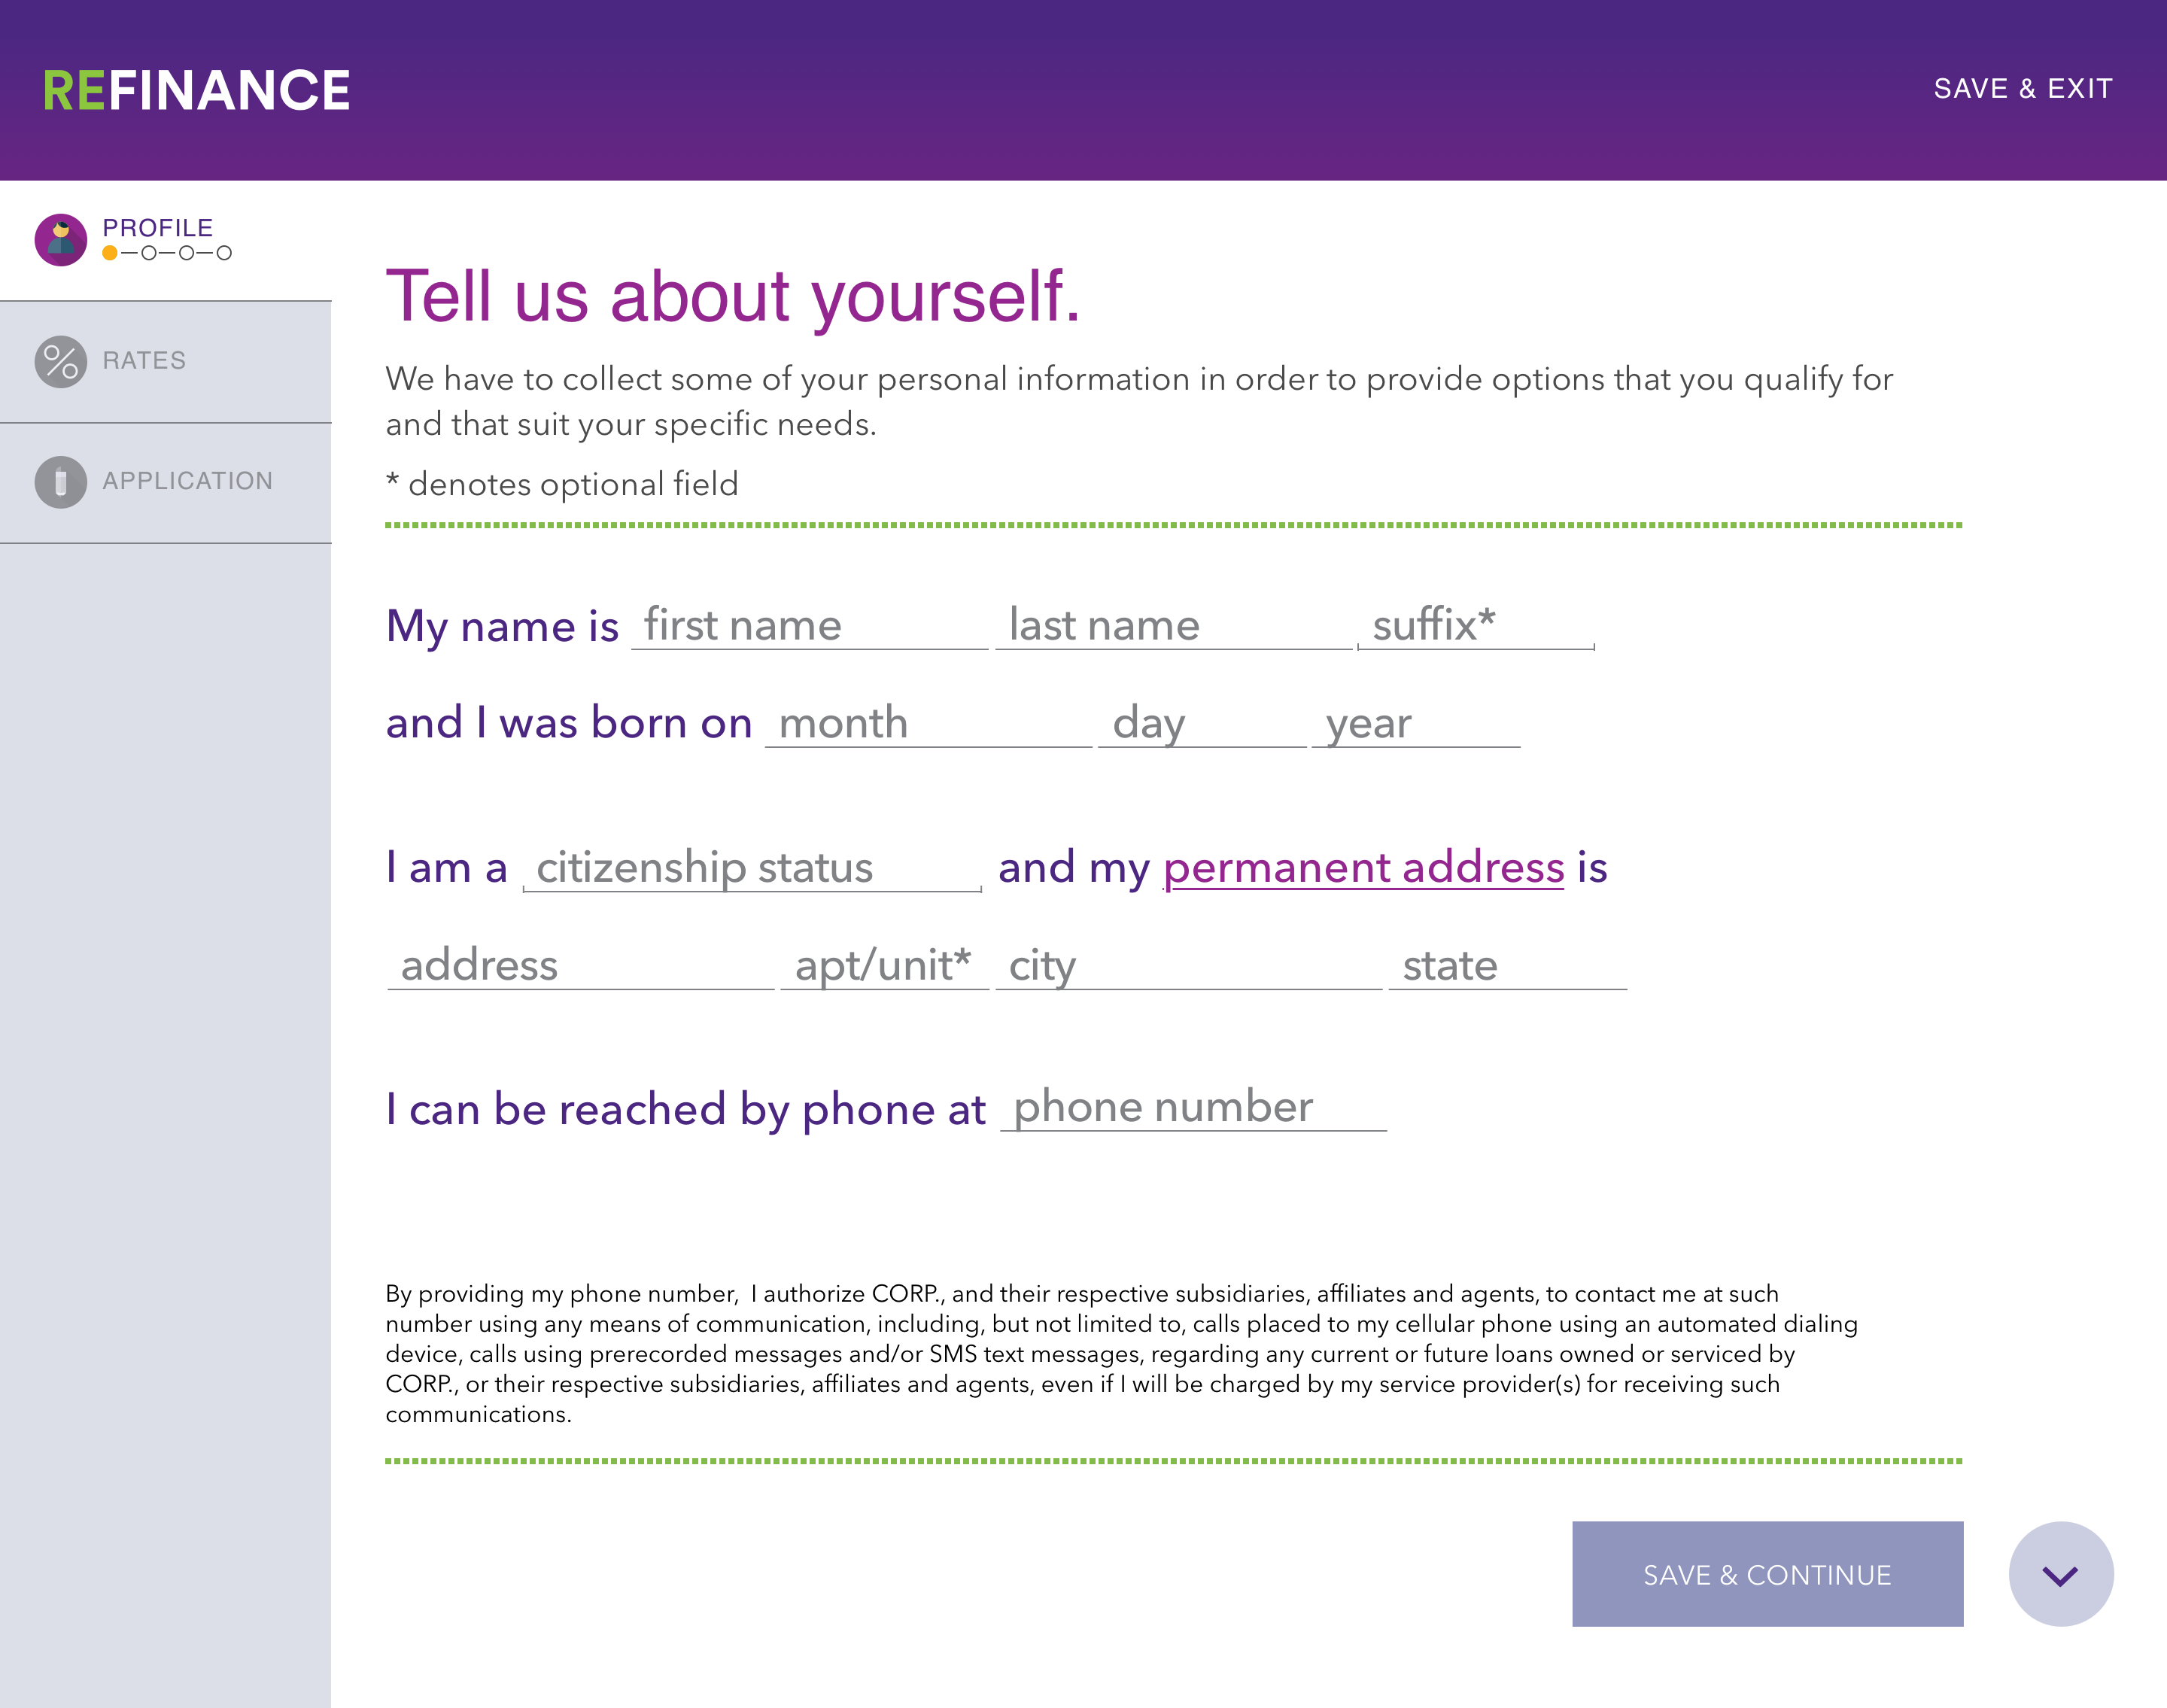Open the birth month selector

click(928, 723)
